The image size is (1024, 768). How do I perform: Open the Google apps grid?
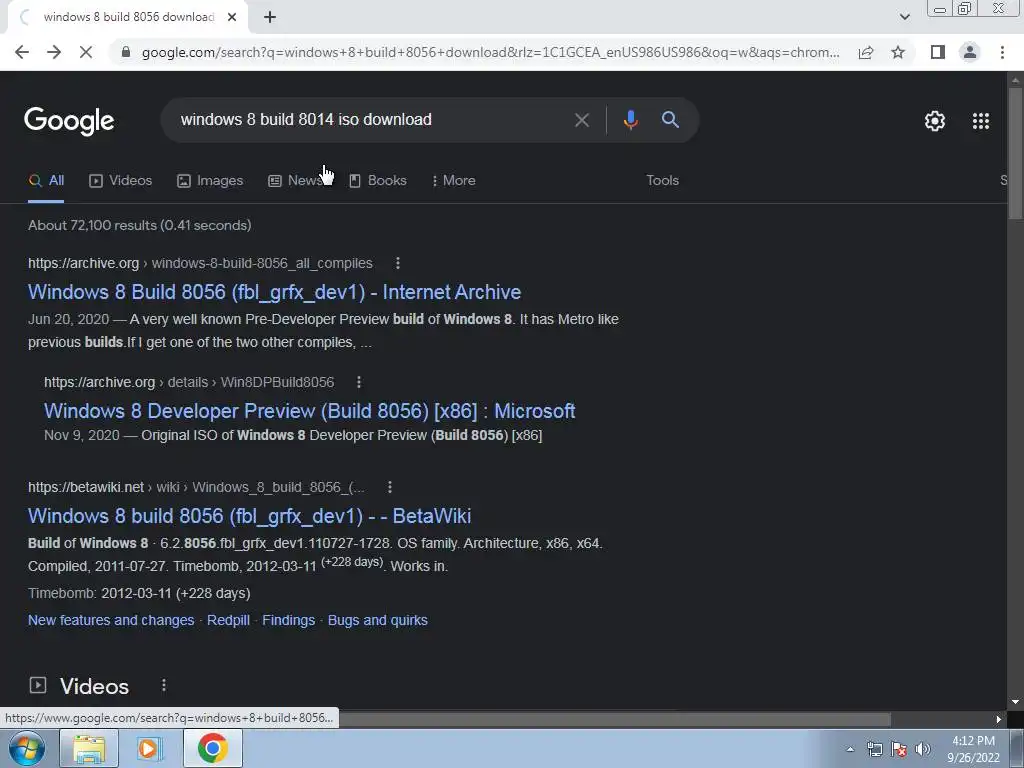pos(981,121)
